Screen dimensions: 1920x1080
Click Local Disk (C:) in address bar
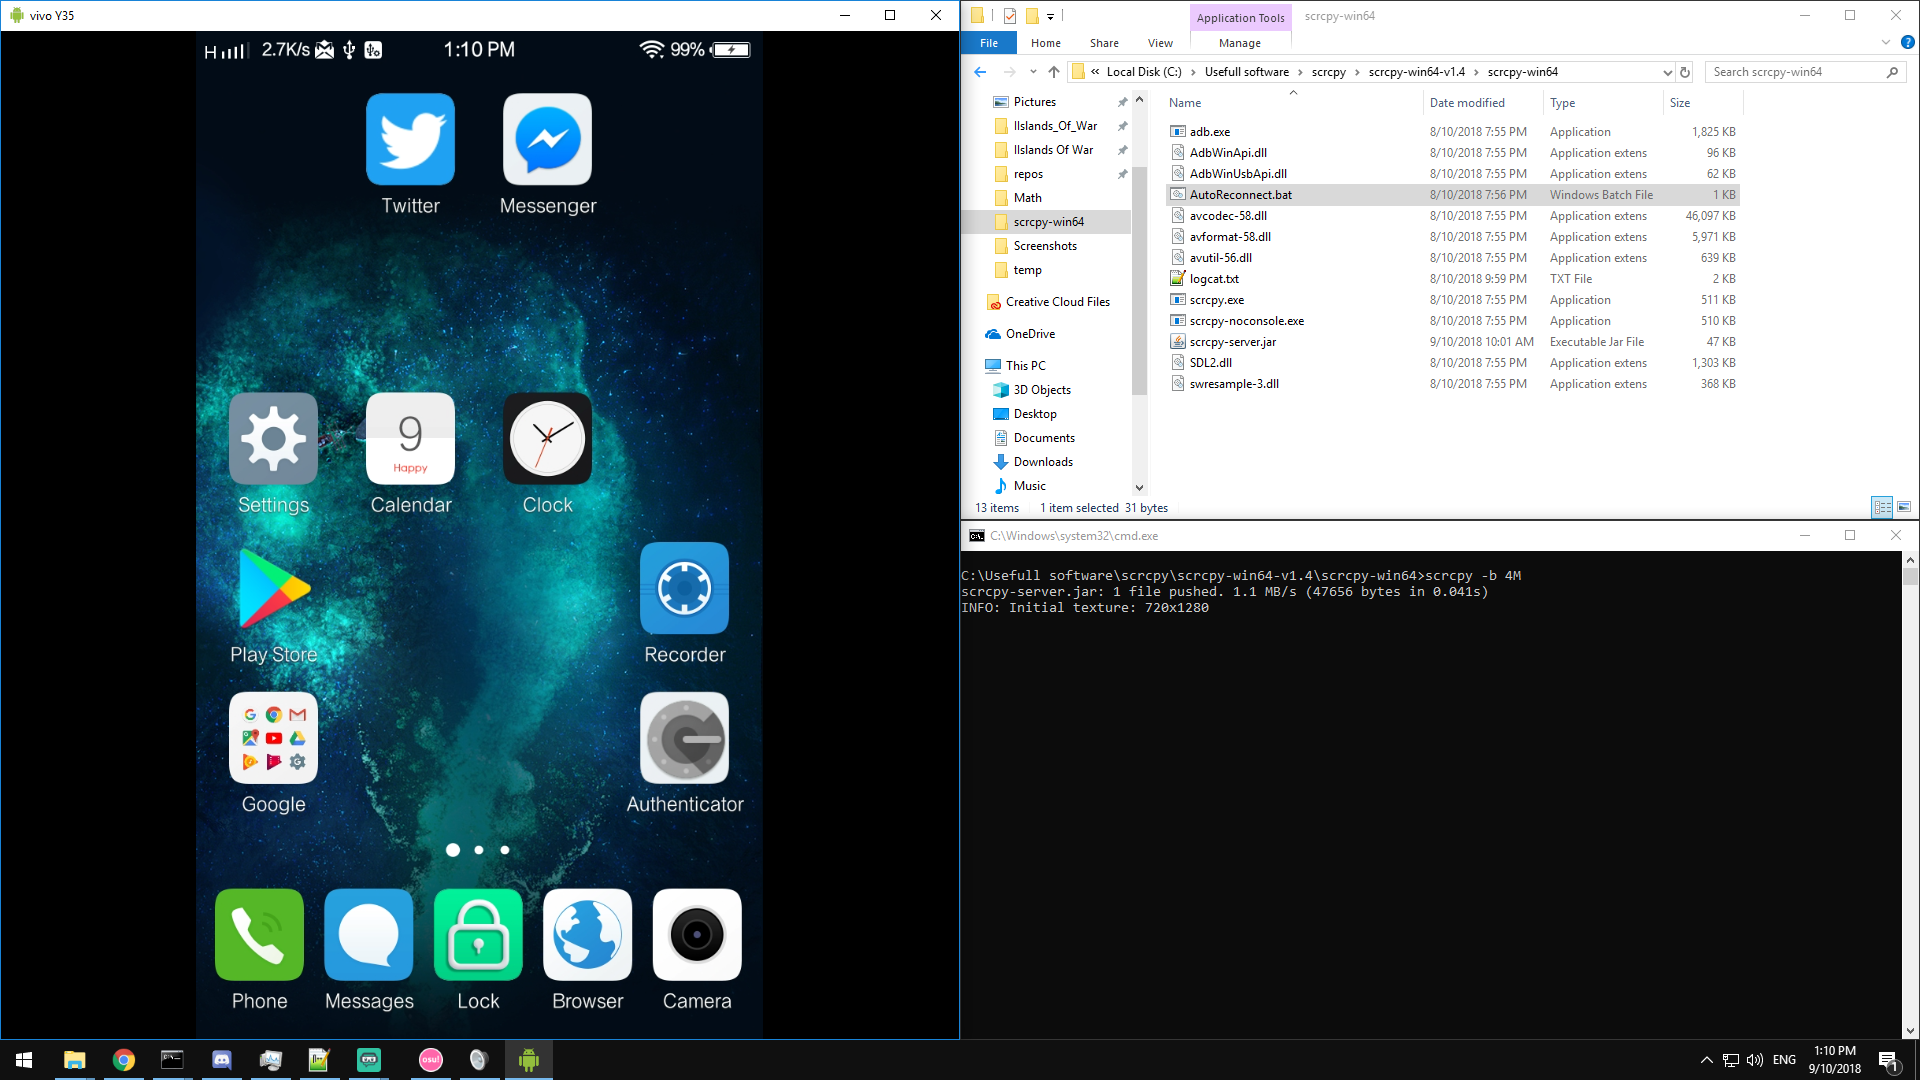1144,72
